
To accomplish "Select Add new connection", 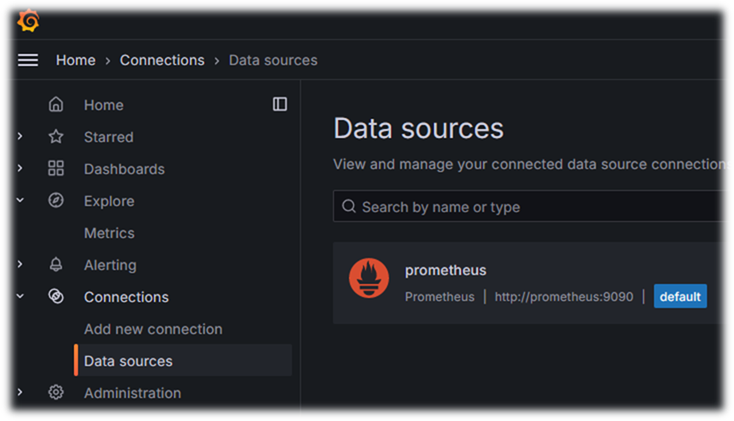I will pyautogui.click(x=153, y=329).
